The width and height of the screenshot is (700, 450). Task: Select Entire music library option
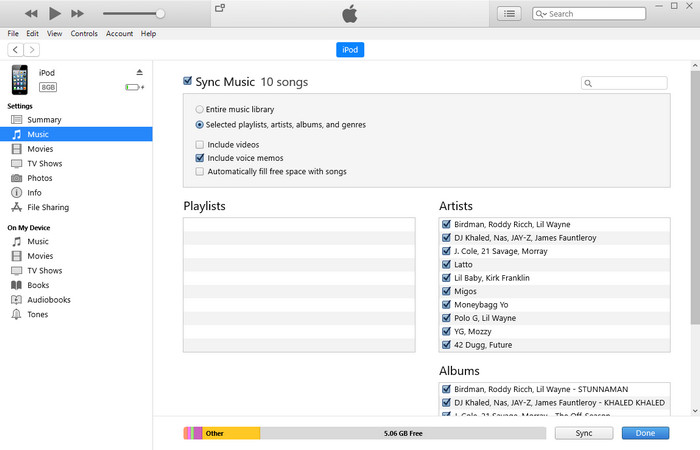[x=200, y=109]
